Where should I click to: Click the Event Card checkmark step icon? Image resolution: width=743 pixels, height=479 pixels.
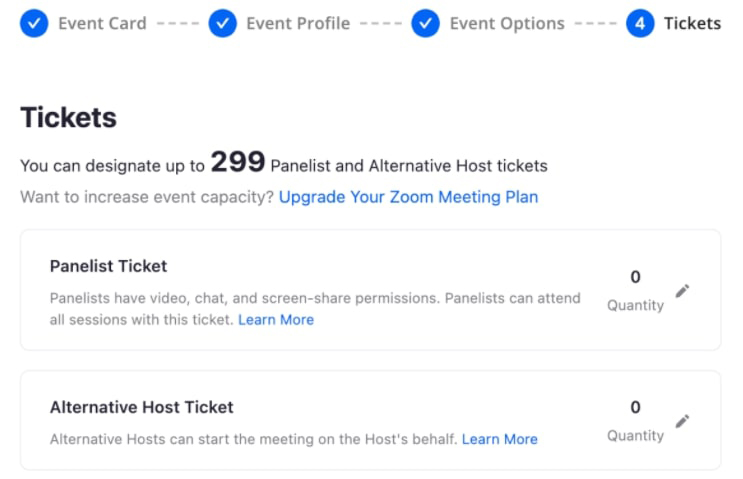pyautogui.click(x=34, y=23)
